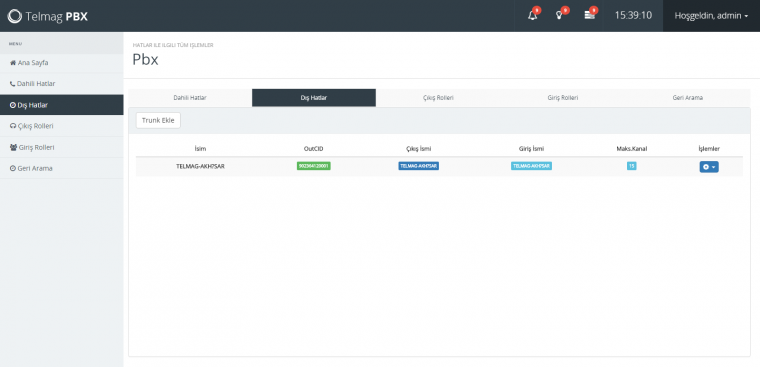The image size is (760, 367).
Task: Open Geri Arama in the sidebar menu
Action: pyautogui.click(x=62, y=168)
